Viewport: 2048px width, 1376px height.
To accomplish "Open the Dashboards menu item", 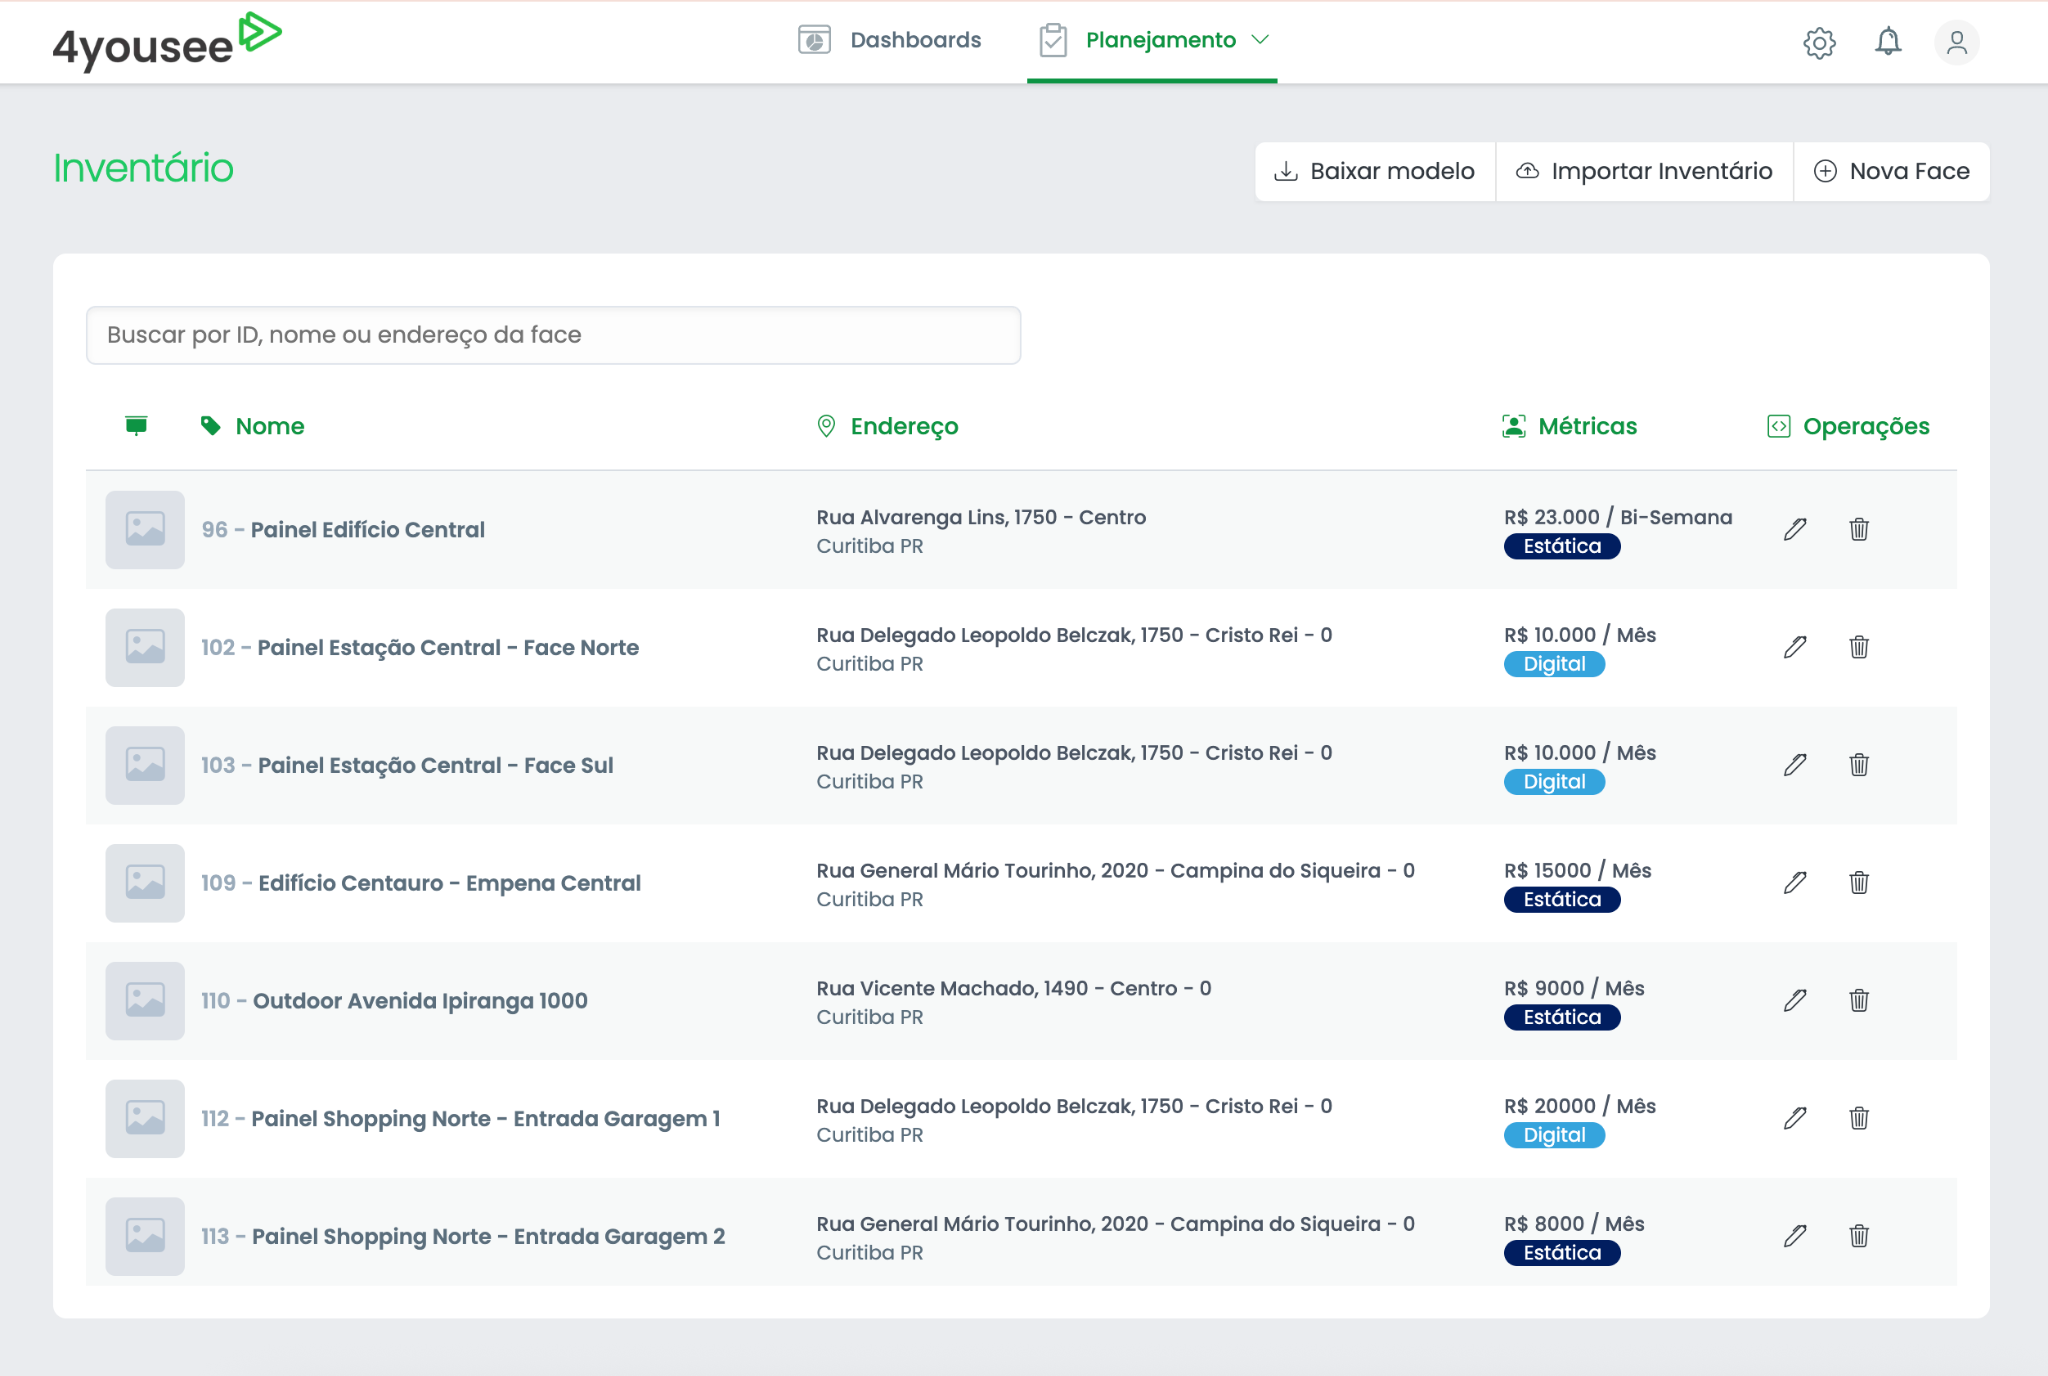I will 889,40.
